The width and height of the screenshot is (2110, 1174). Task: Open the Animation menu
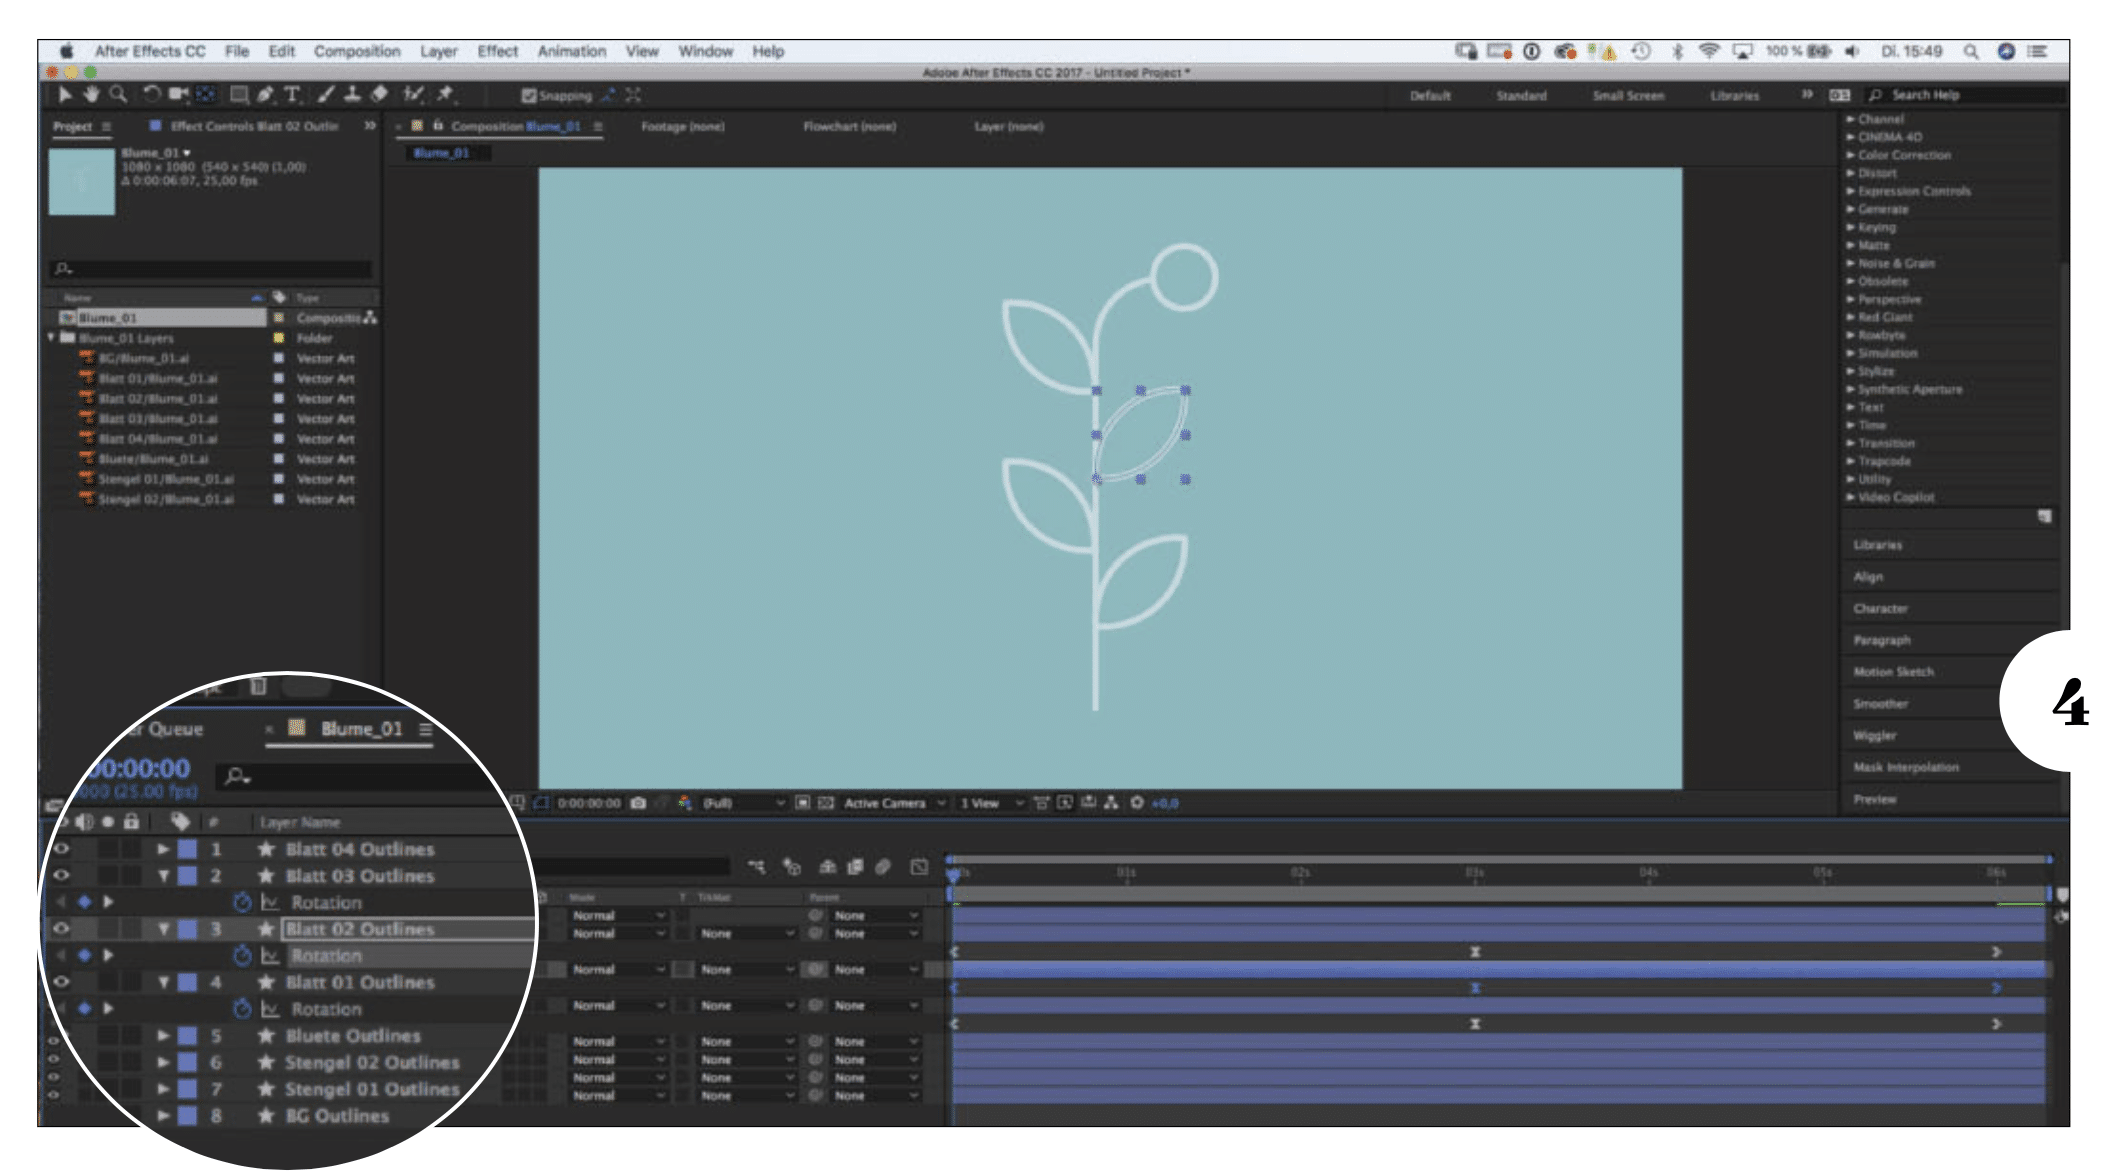point(571,51)
